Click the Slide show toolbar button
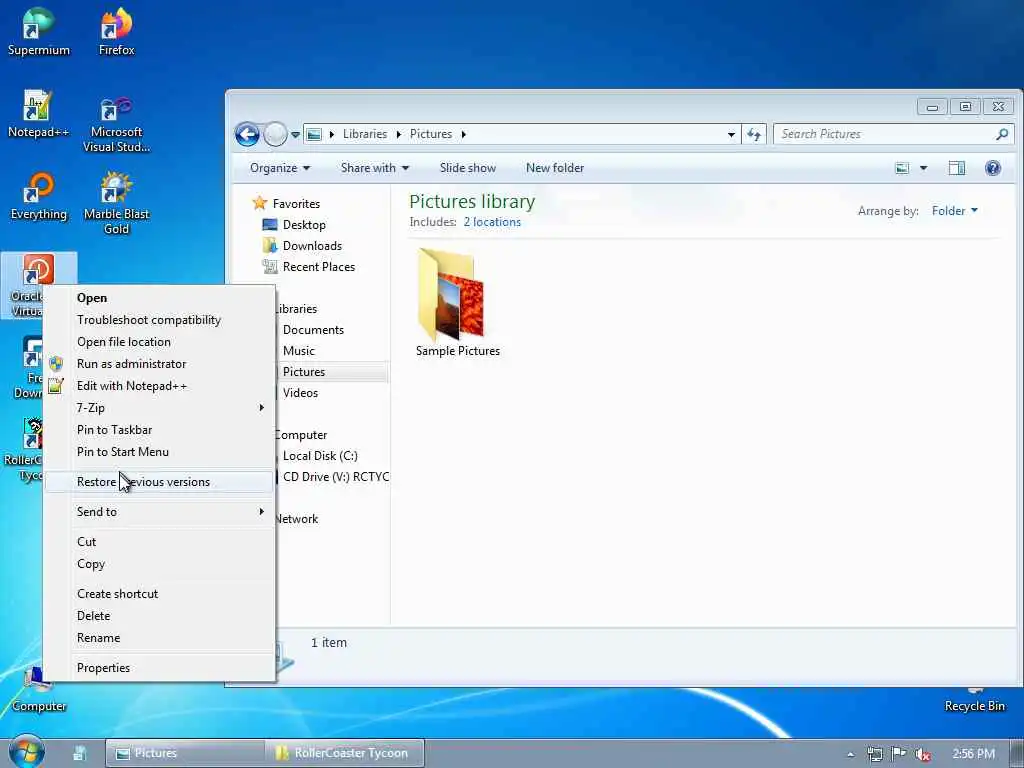The width and height of the screenshot is (1024, 768). tap(468, 168)
